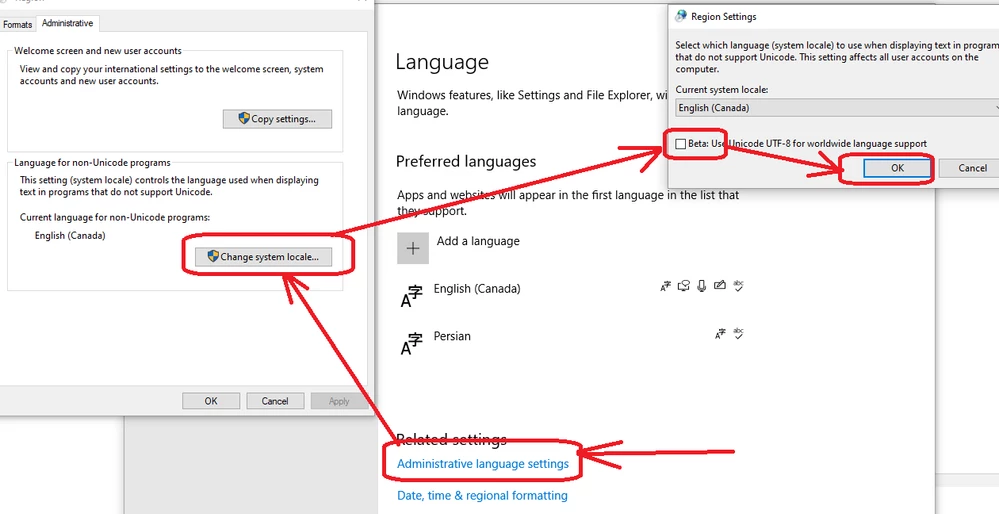Viewport: 999px width, 514px height.
Task: Click the shield icon on Change system locale
Action: (x=213, y=257)
